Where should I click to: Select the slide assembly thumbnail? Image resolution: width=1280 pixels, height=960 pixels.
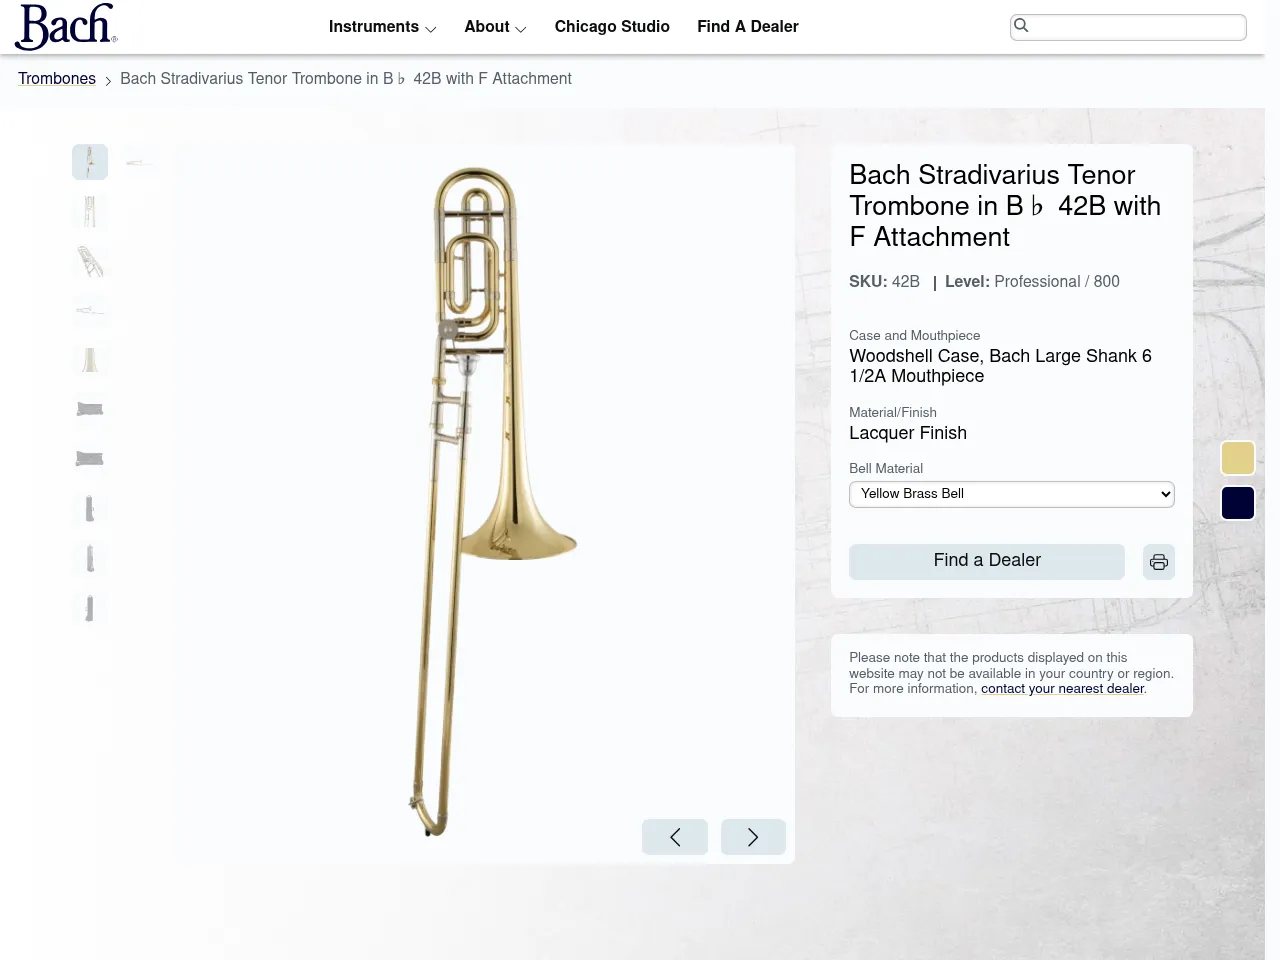point(89,211)
